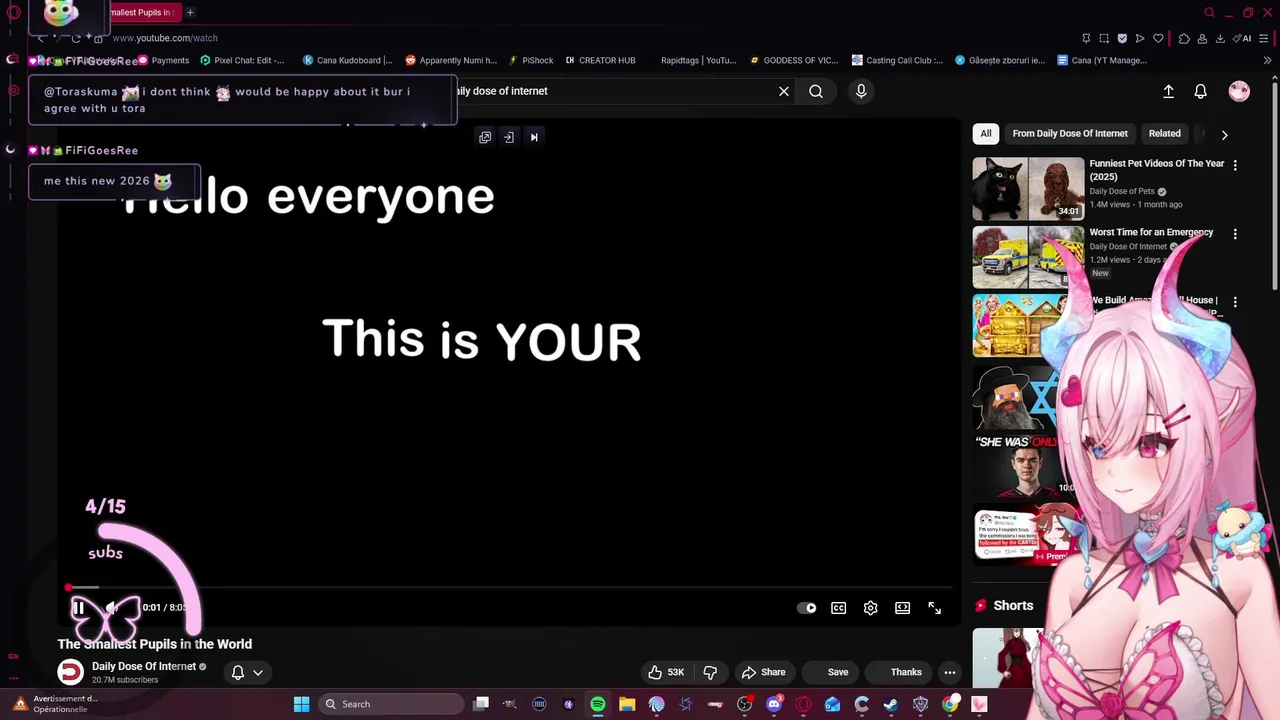Like the video with thumbs up

666,672
